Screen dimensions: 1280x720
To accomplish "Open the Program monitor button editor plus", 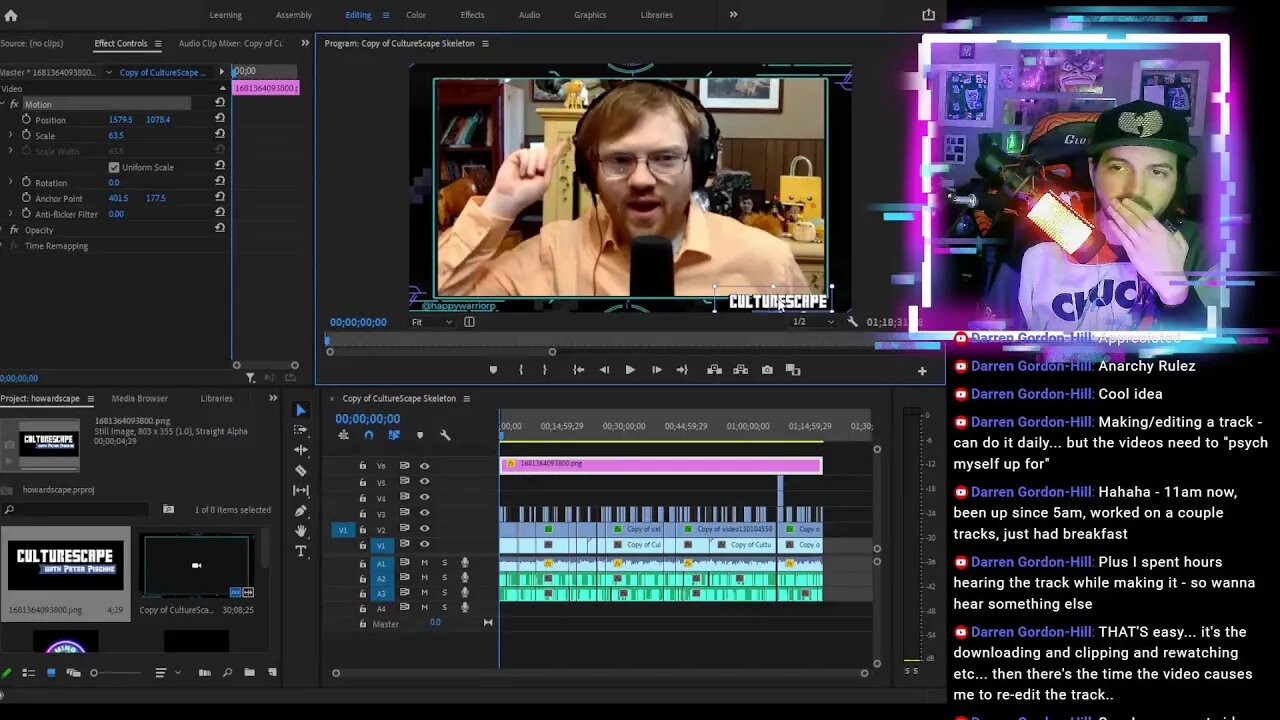I will tap(922, 371).
